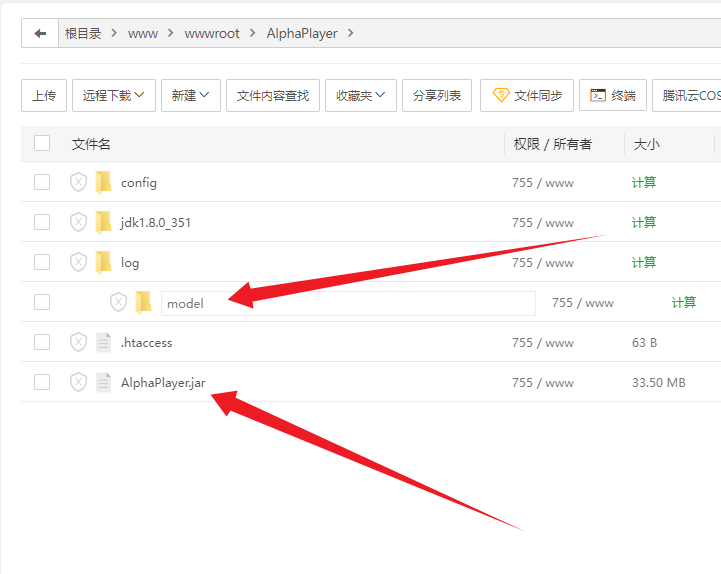Toggle the select-all checkbox in header

pyautogui.click(x=42, y=143)
